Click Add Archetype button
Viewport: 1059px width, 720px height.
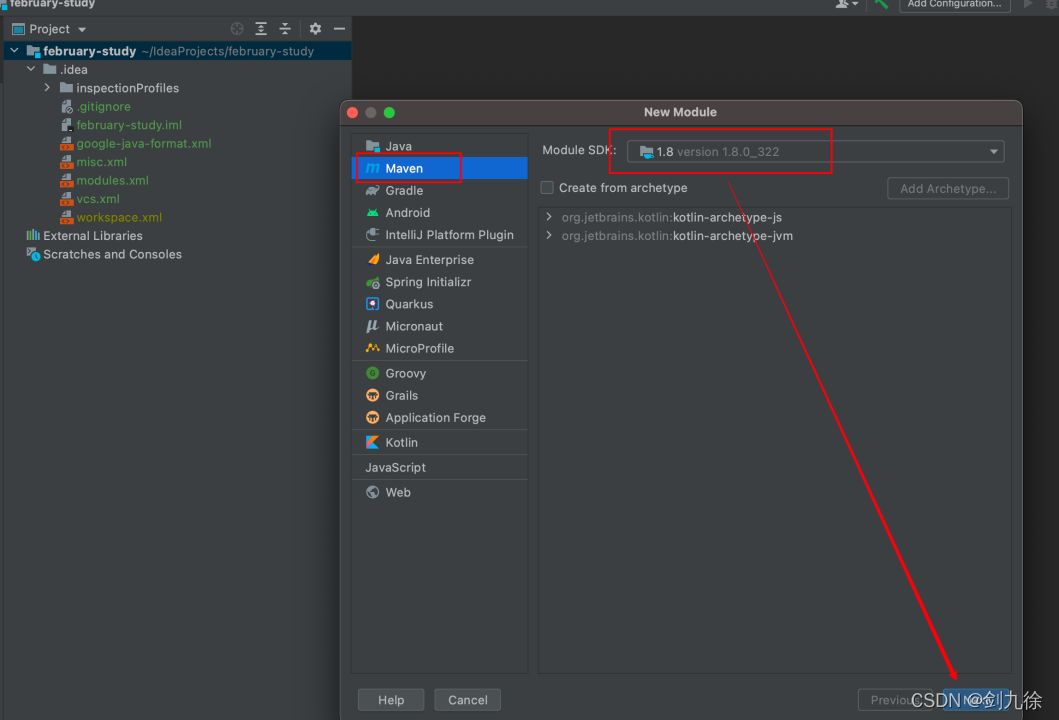click(x=948, y=188)
